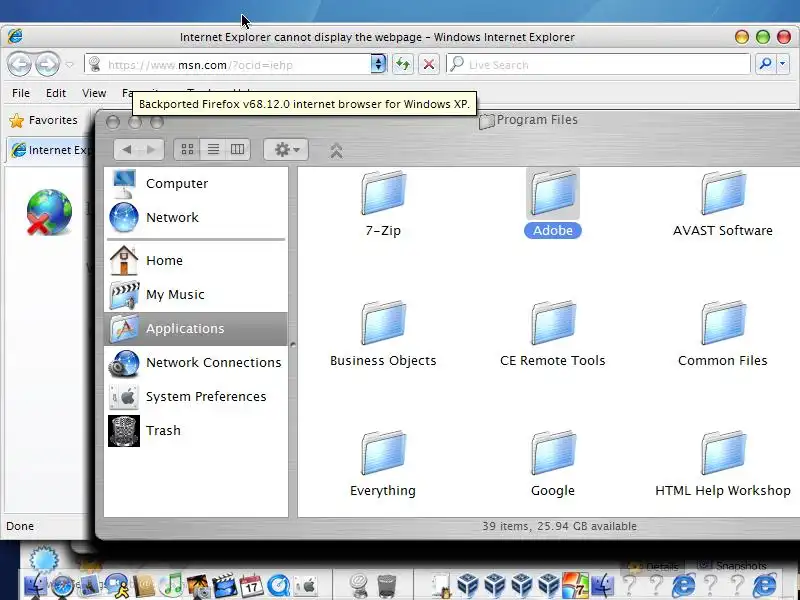Click the Internet Explorer title bar logo

15,36
